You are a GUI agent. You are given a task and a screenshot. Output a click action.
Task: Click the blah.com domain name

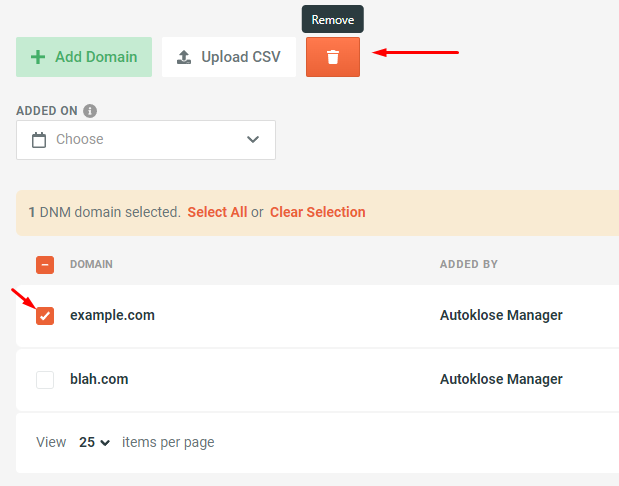pyautogui.click(x=99, y=379)
